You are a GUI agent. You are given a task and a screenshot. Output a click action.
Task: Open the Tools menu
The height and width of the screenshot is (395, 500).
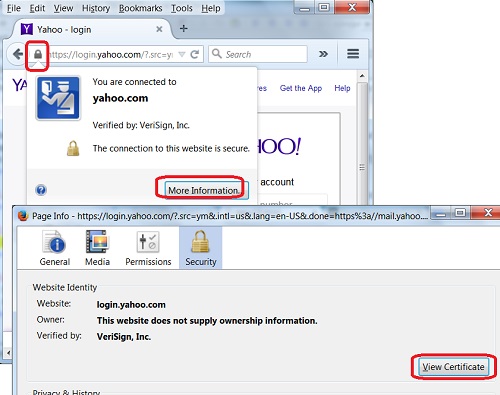182,8
